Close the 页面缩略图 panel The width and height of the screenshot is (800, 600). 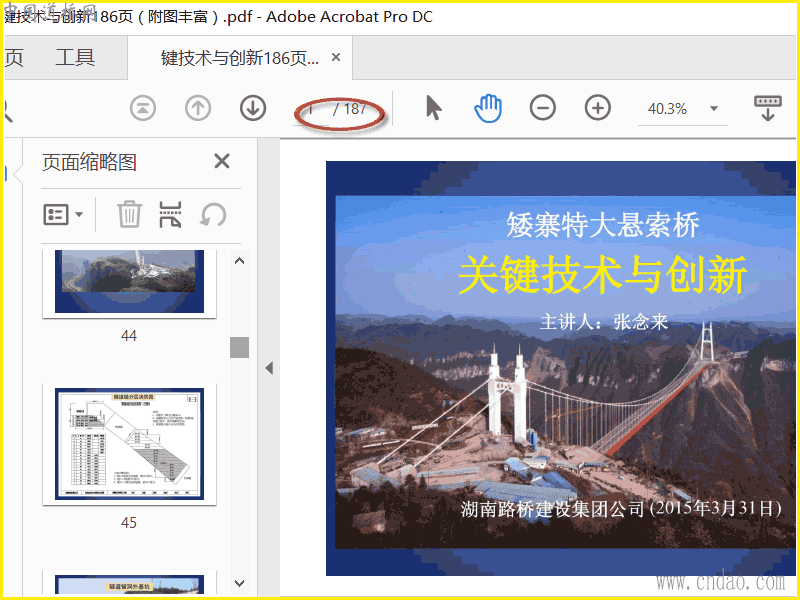tap(222, 162)
